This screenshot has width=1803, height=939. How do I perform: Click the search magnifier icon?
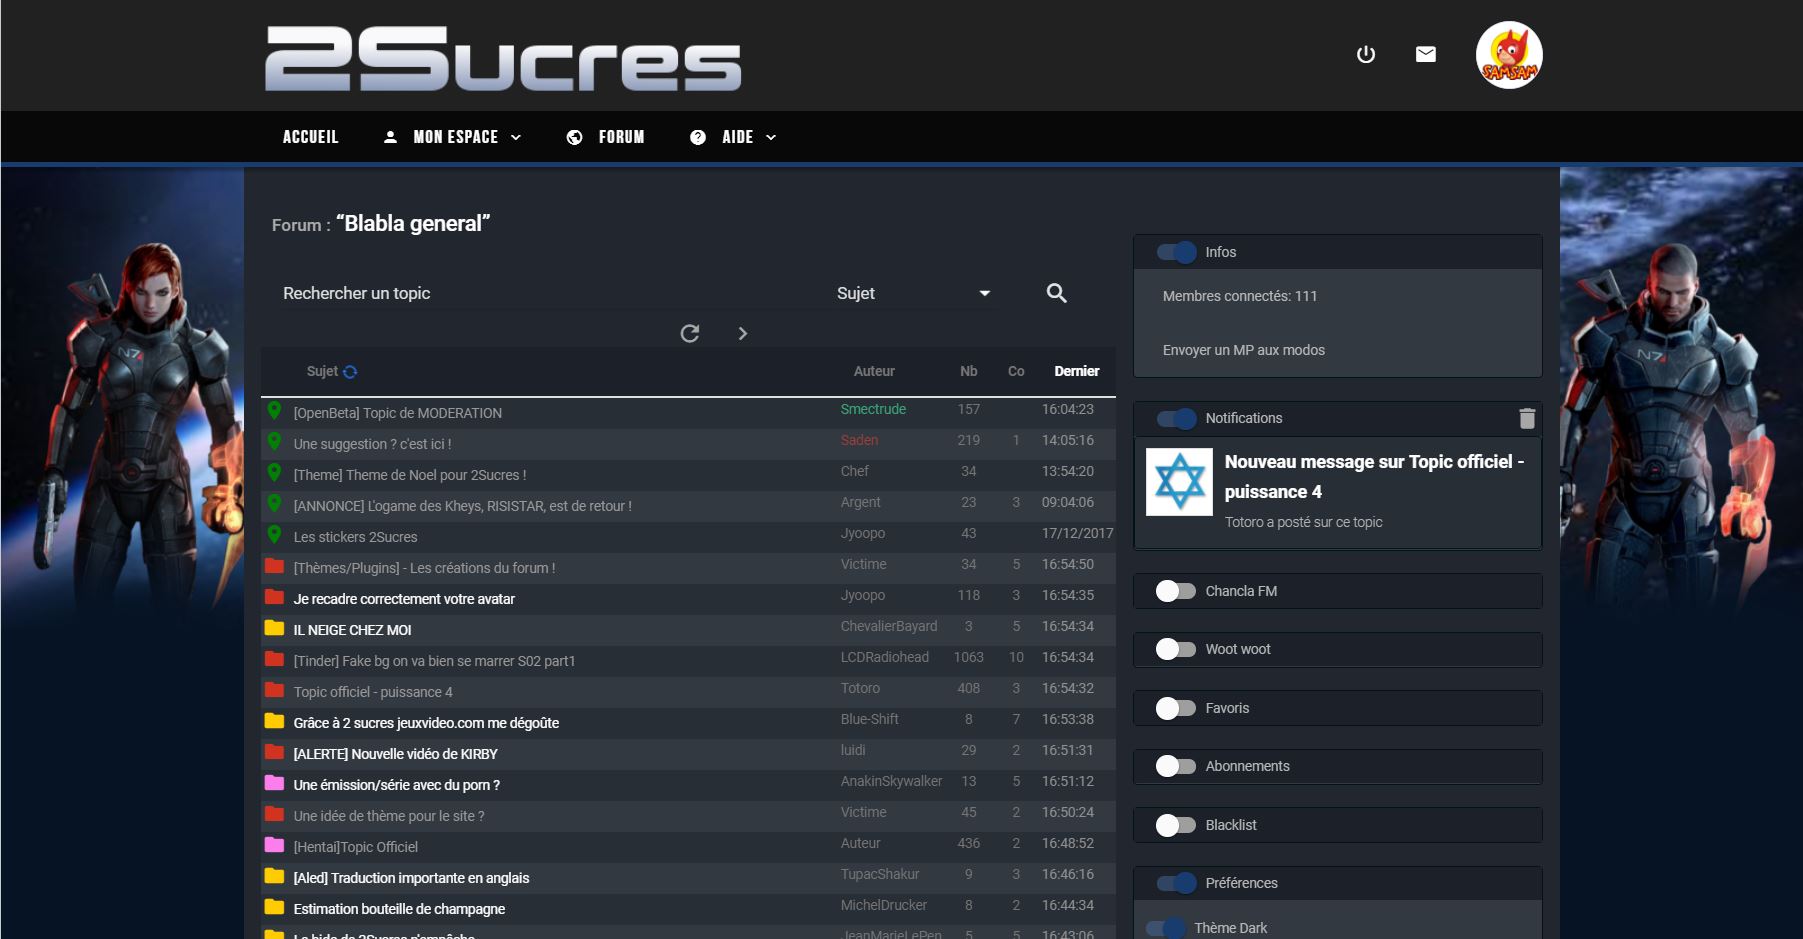click(1056, 293)
